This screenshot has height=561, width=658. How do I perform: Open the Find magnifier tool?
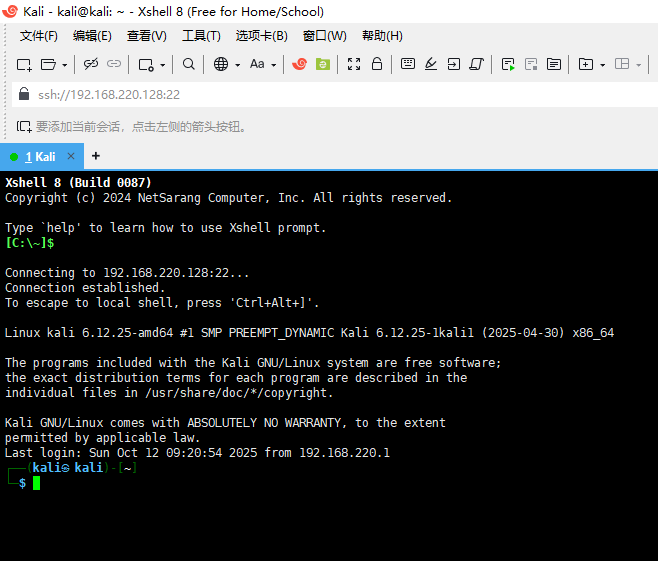(189, 64)
